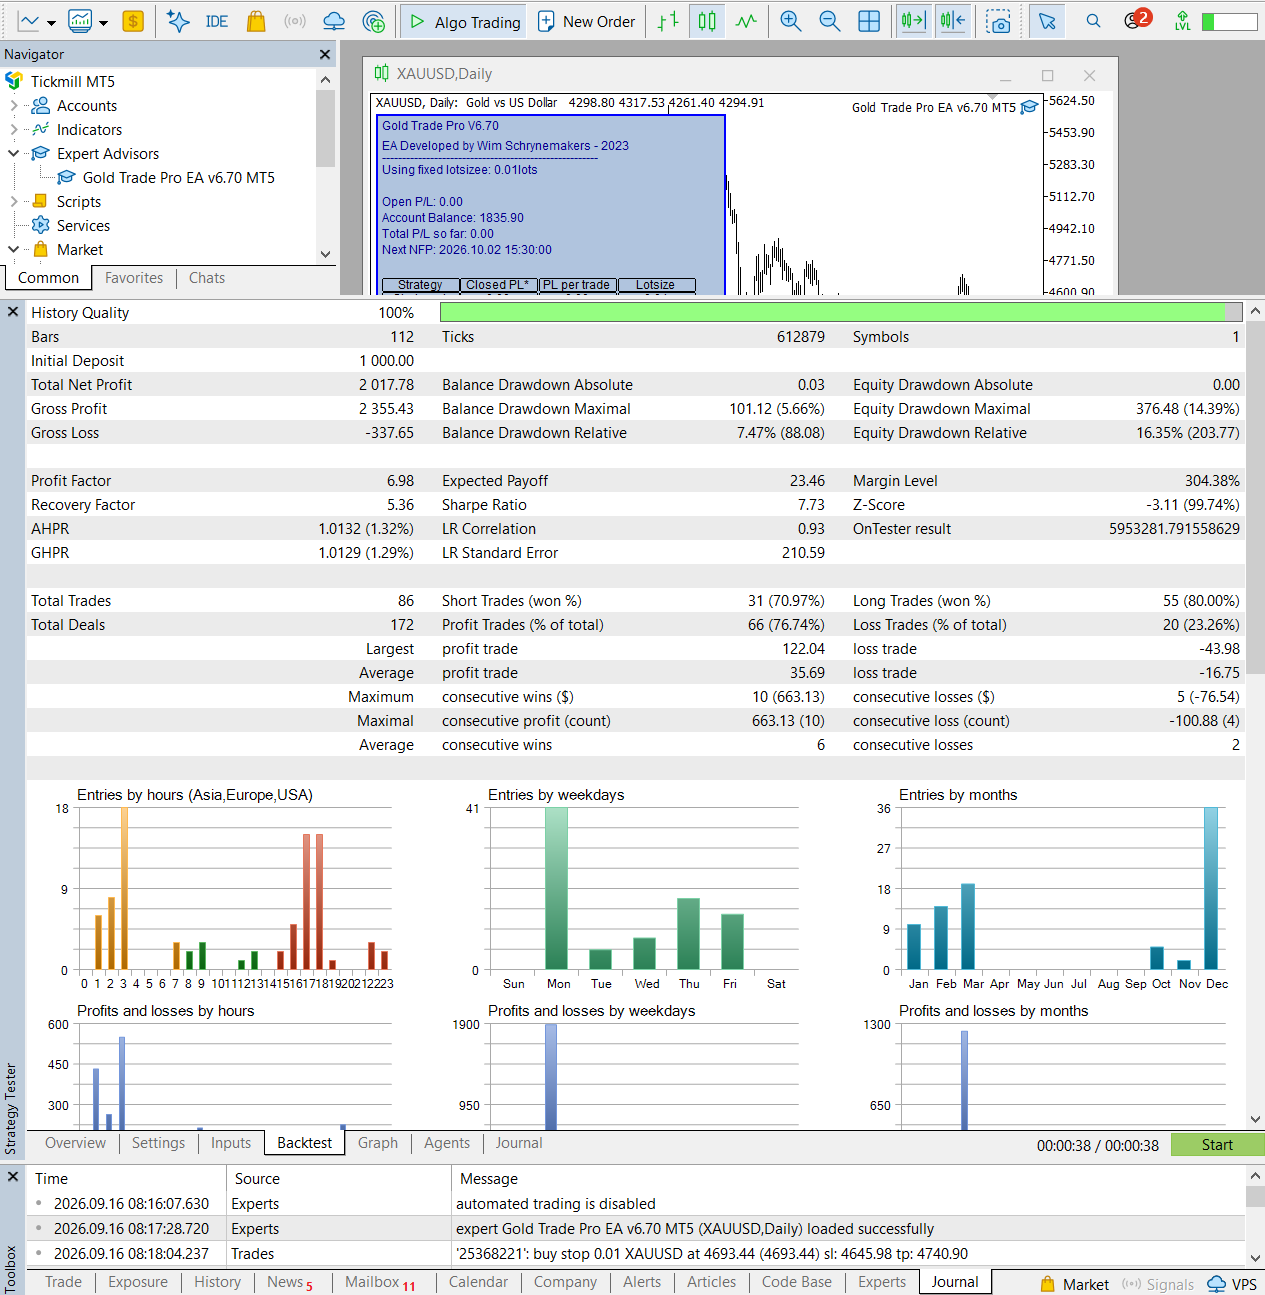Screen dimensions: 1265x1295
Task: Open the Overview tab in Strategy Tester
Action: coord(75,1143)
